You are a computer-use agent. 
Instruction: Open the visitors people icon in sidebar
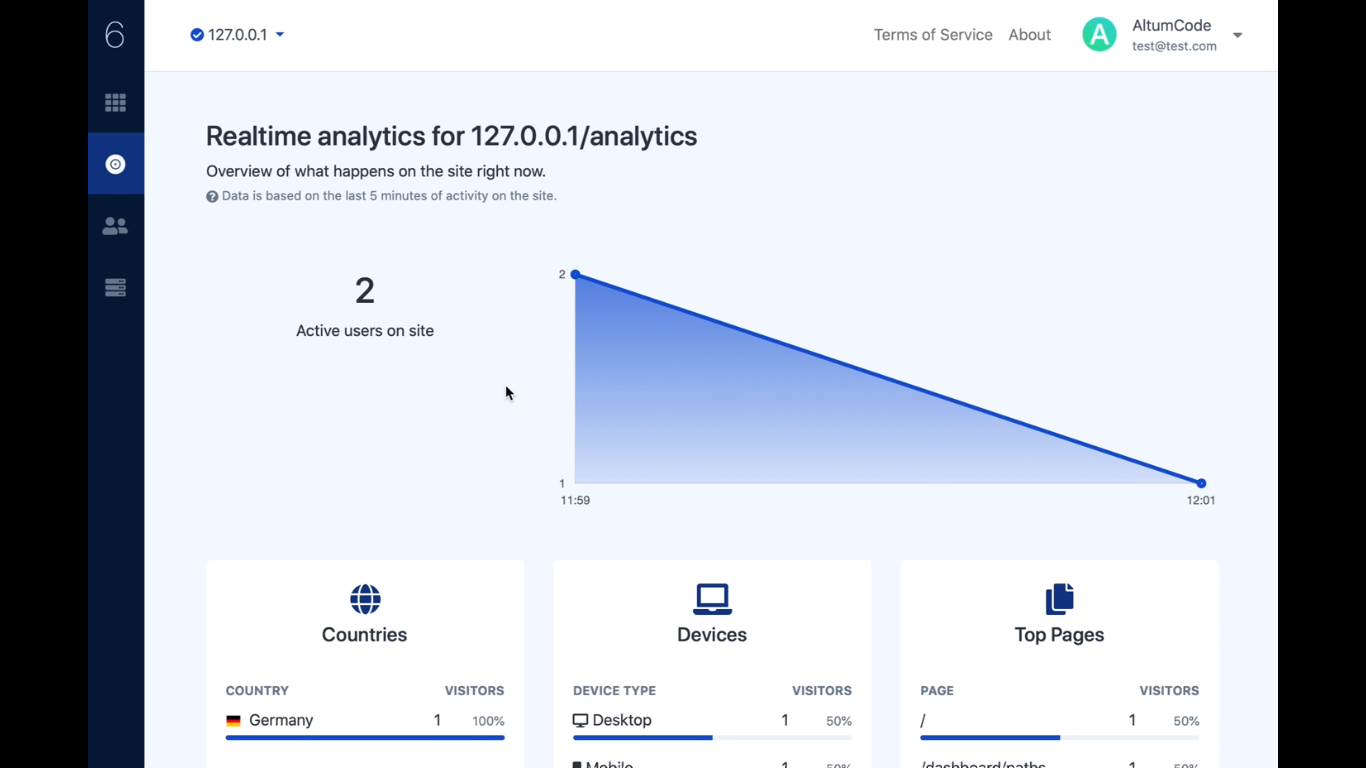point(115,226)
